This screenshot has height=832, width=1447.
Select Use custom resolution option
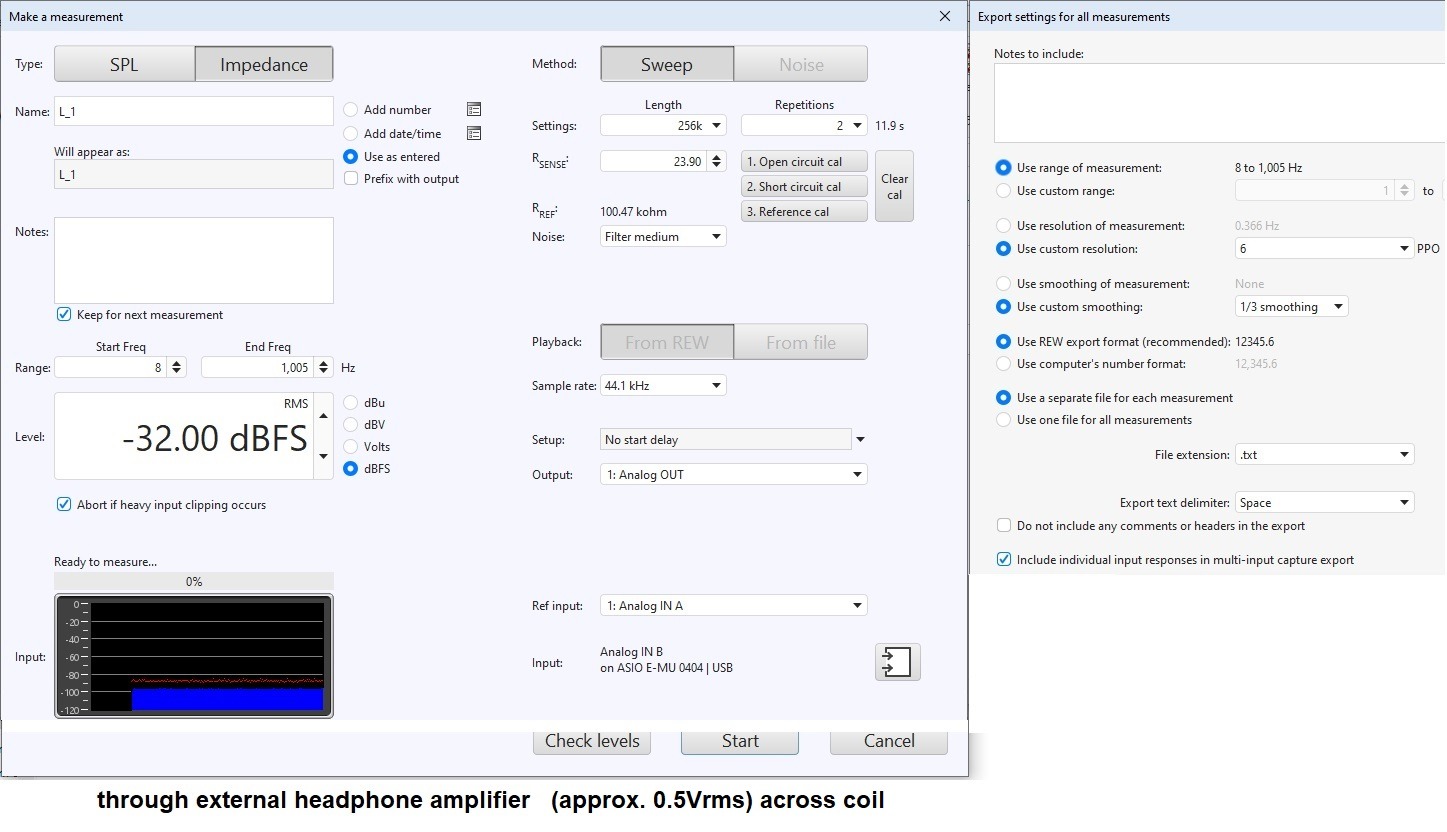point(1004,249)
